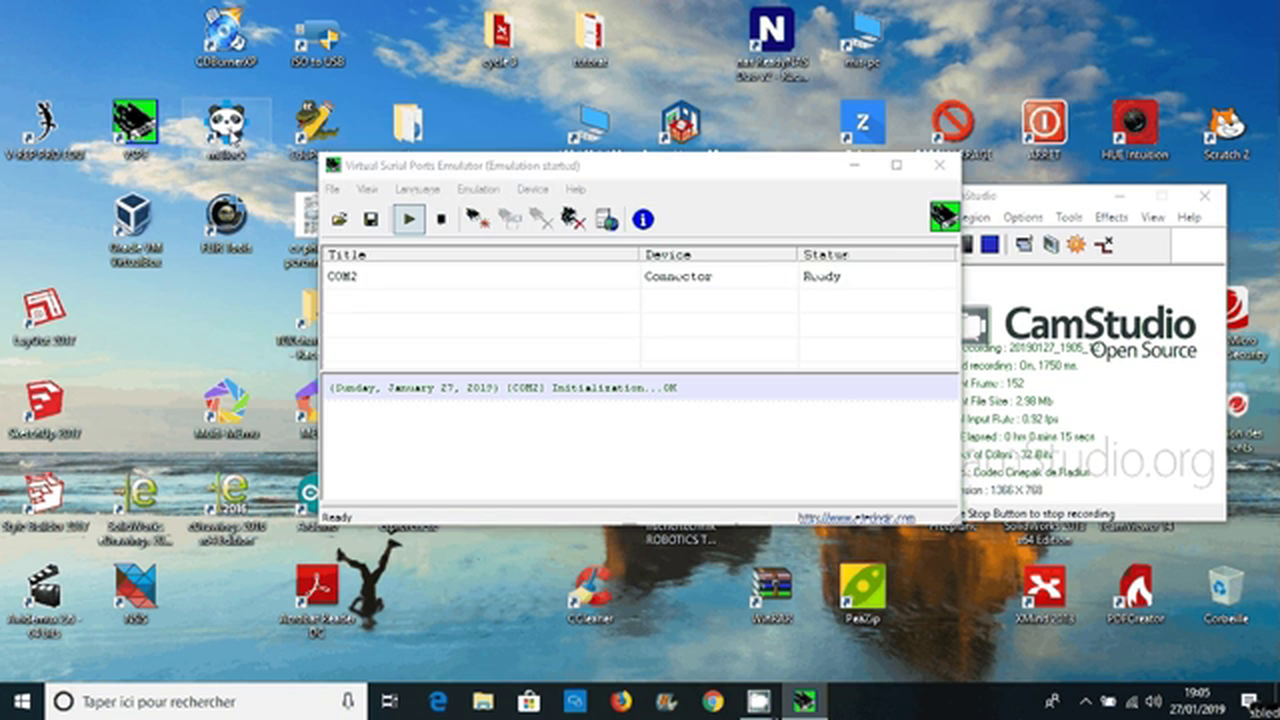The height and width of the screenshot is (720, 1280).
Task: Click the Create new device icon
Action: (x=477, y=219)
